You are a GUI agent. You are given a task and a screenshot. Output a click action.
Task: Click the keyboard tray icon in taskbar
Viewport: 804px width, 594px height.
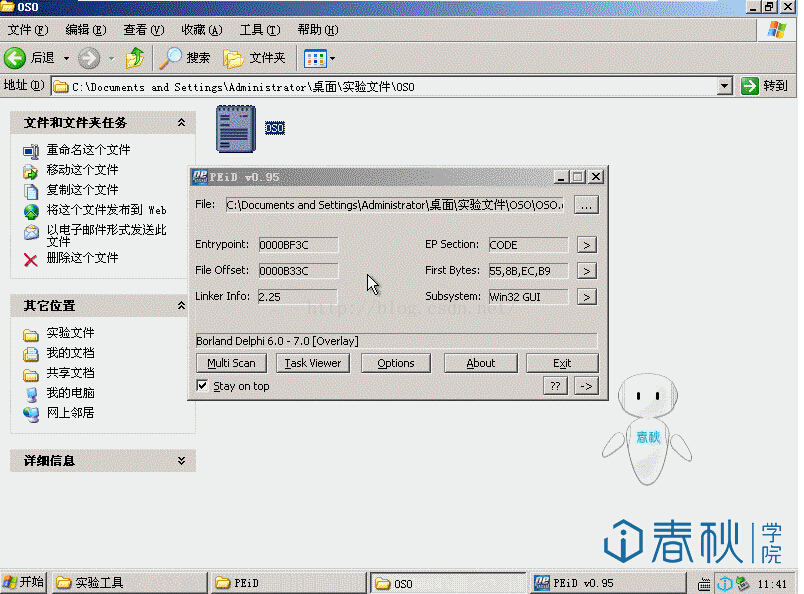click(x=704, y=584)
